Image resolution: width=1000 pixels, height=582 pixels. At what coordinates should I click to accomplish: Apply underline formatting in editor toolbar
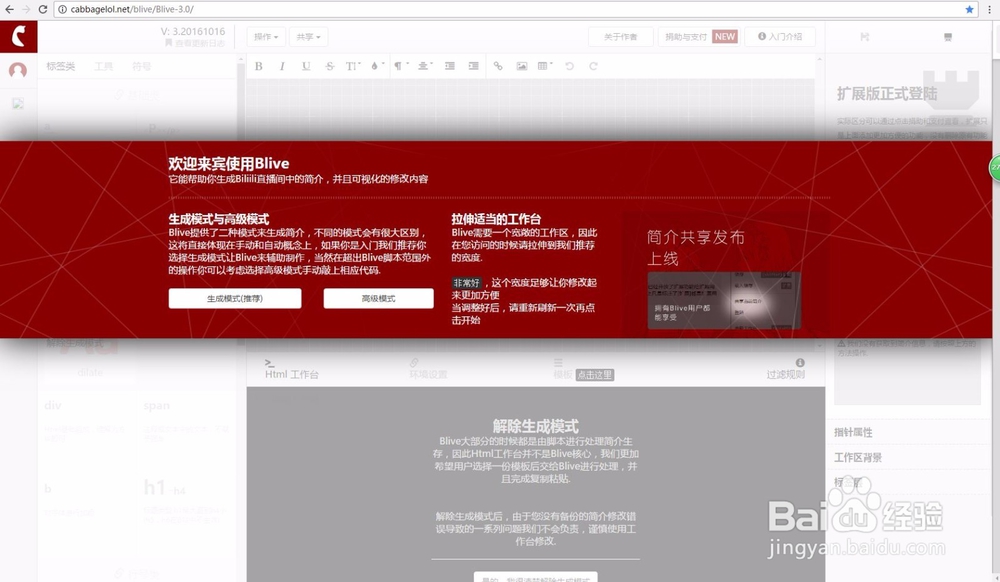[x=306, y=66]
